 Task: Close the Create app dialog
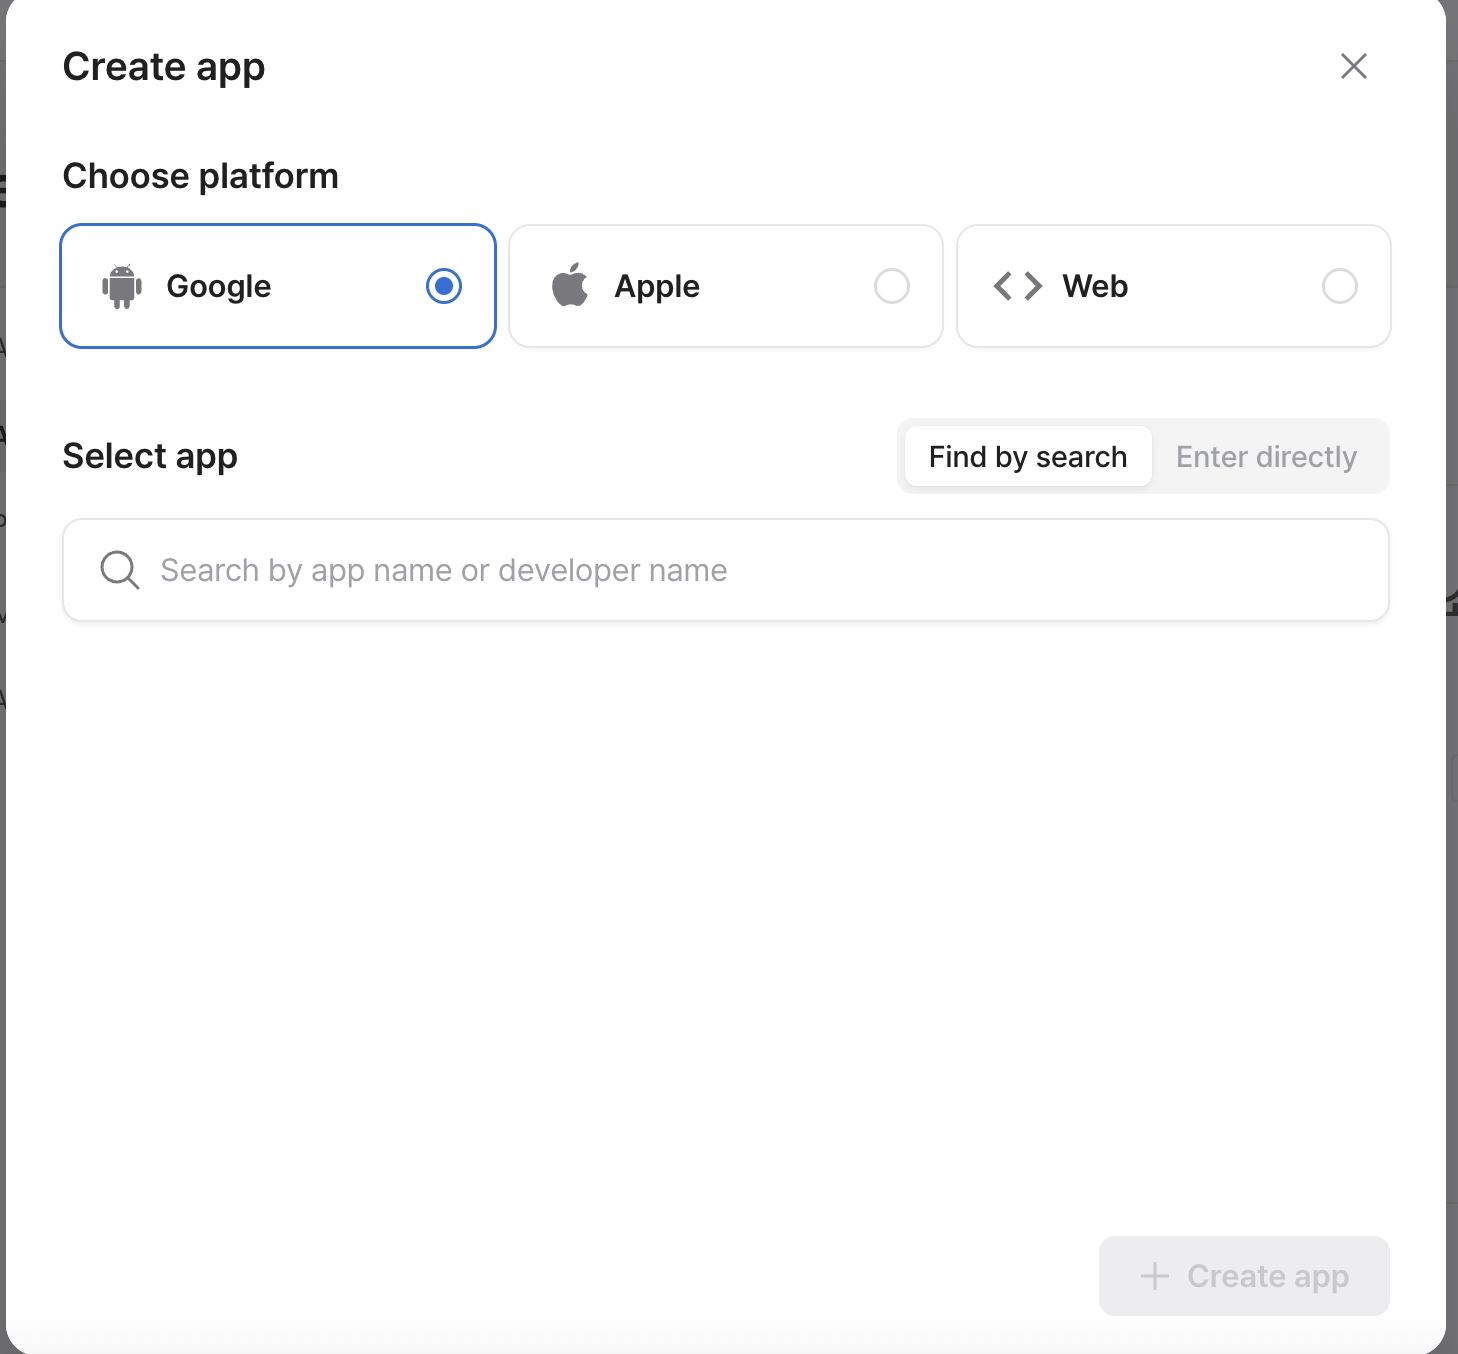pyautogui.click(x=1353, y=66)
